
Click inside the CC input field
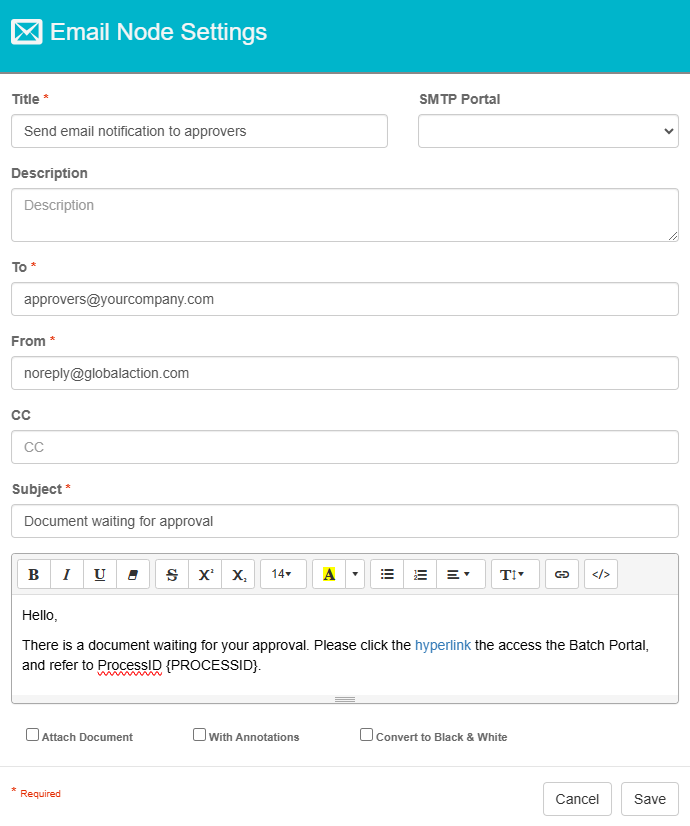[344, 447]
